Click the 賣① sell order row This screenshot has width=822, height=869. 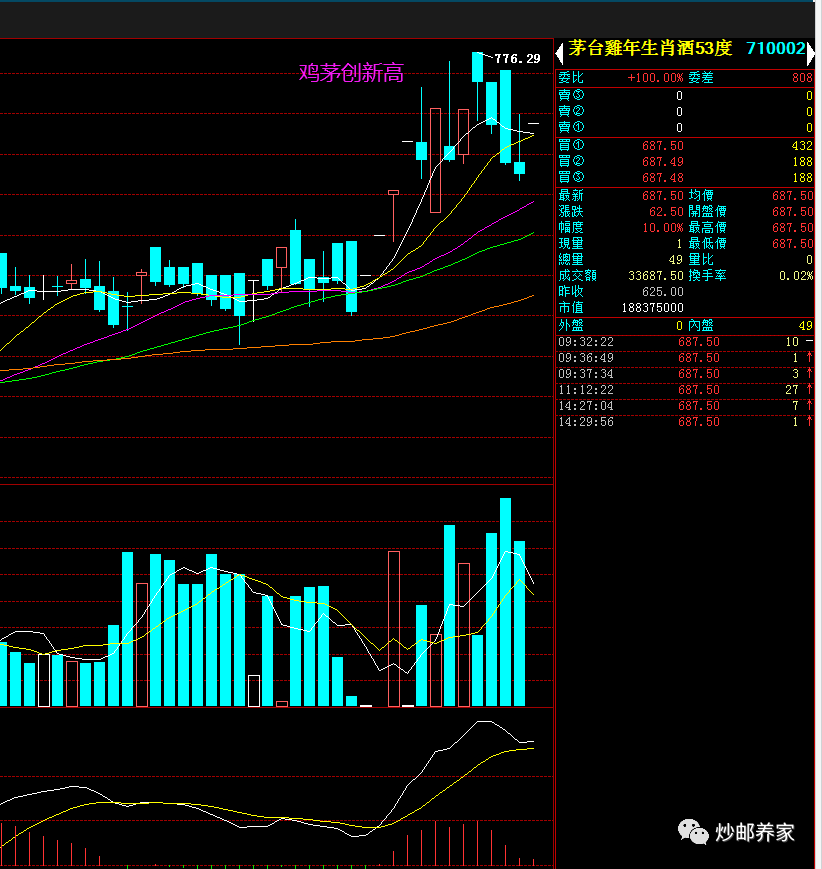[685, 127]
